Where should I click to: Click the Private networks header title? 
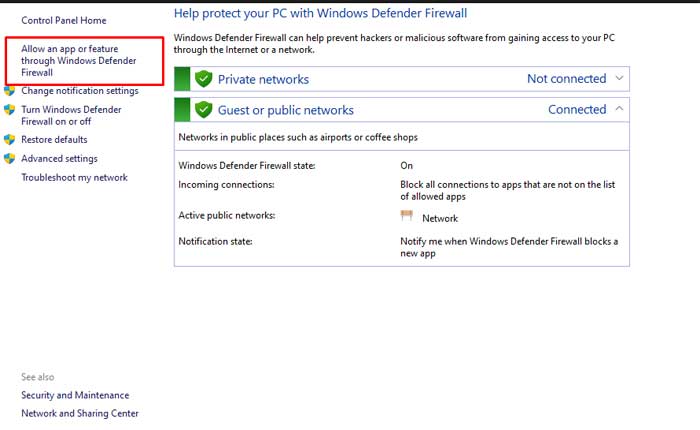263,79
